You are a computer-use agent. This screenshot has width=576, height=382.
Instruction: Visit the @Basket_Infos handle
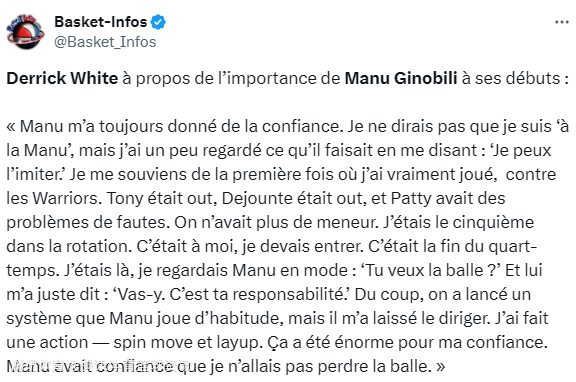[105, 42]
